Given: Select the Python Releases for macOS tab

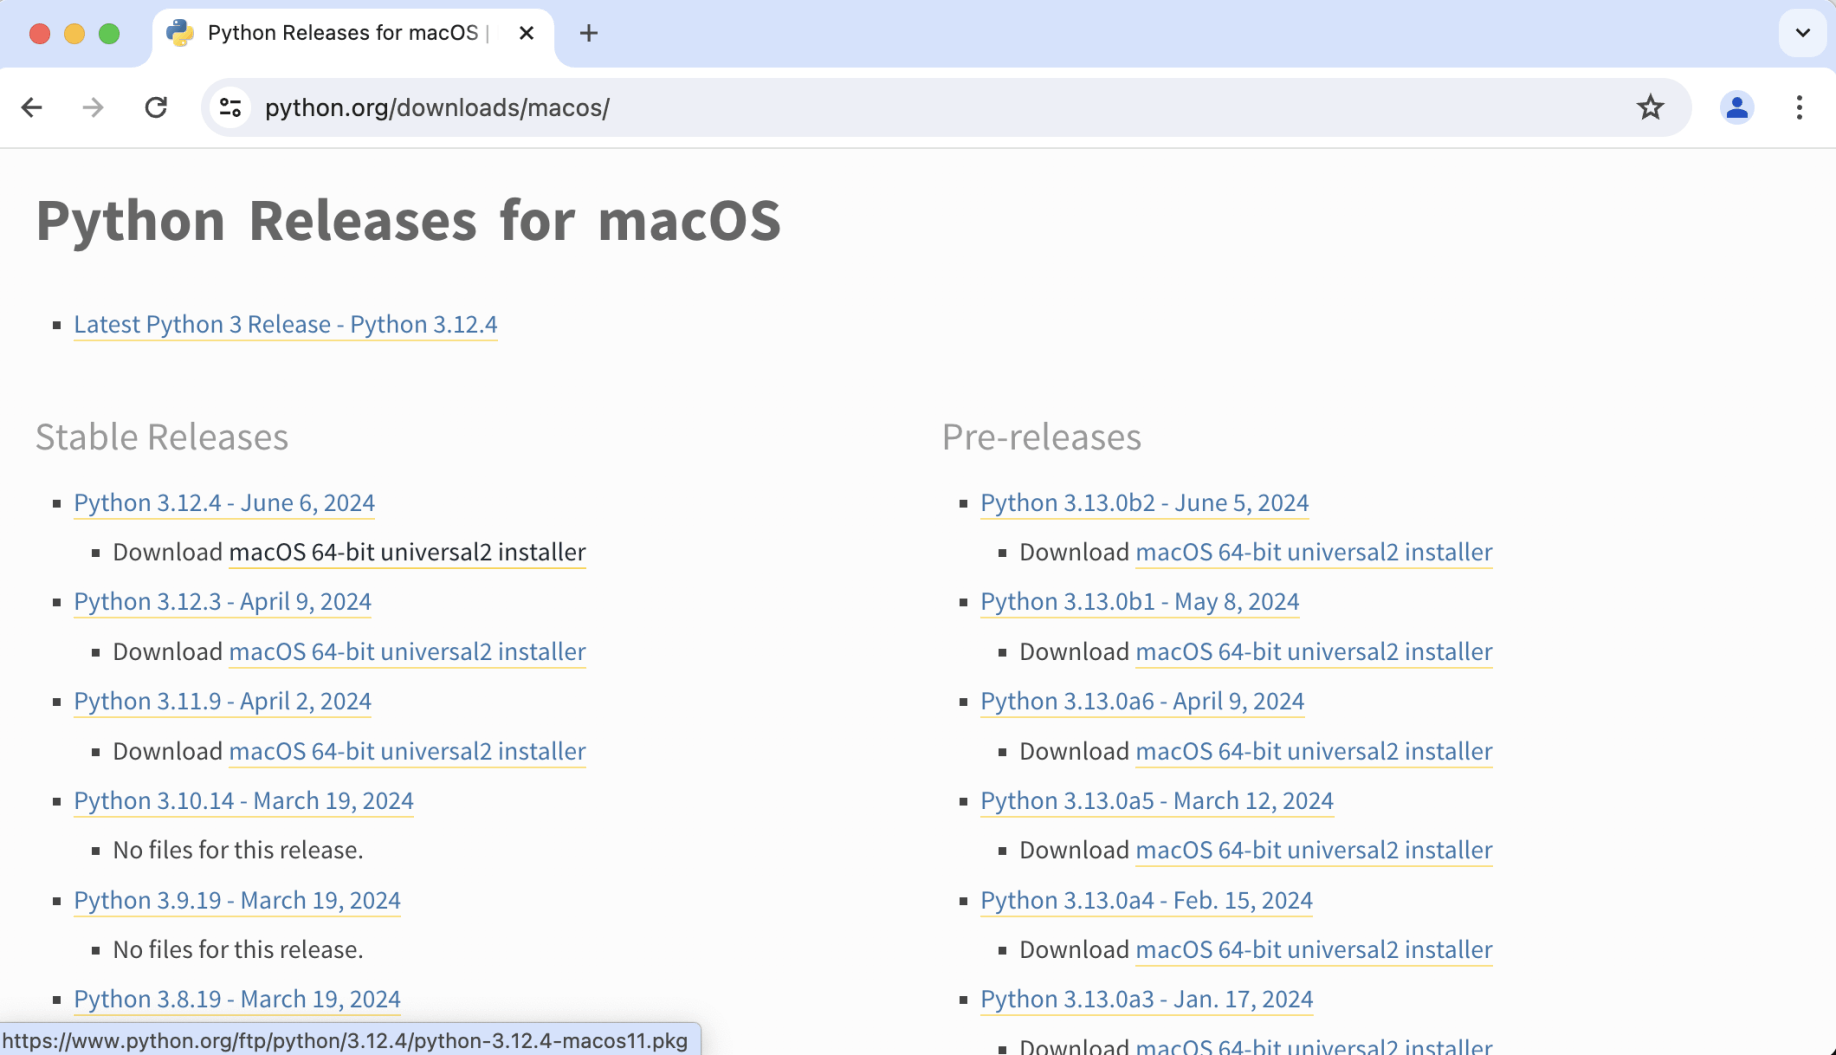Looking at the screenshot, I should point(342,33).
